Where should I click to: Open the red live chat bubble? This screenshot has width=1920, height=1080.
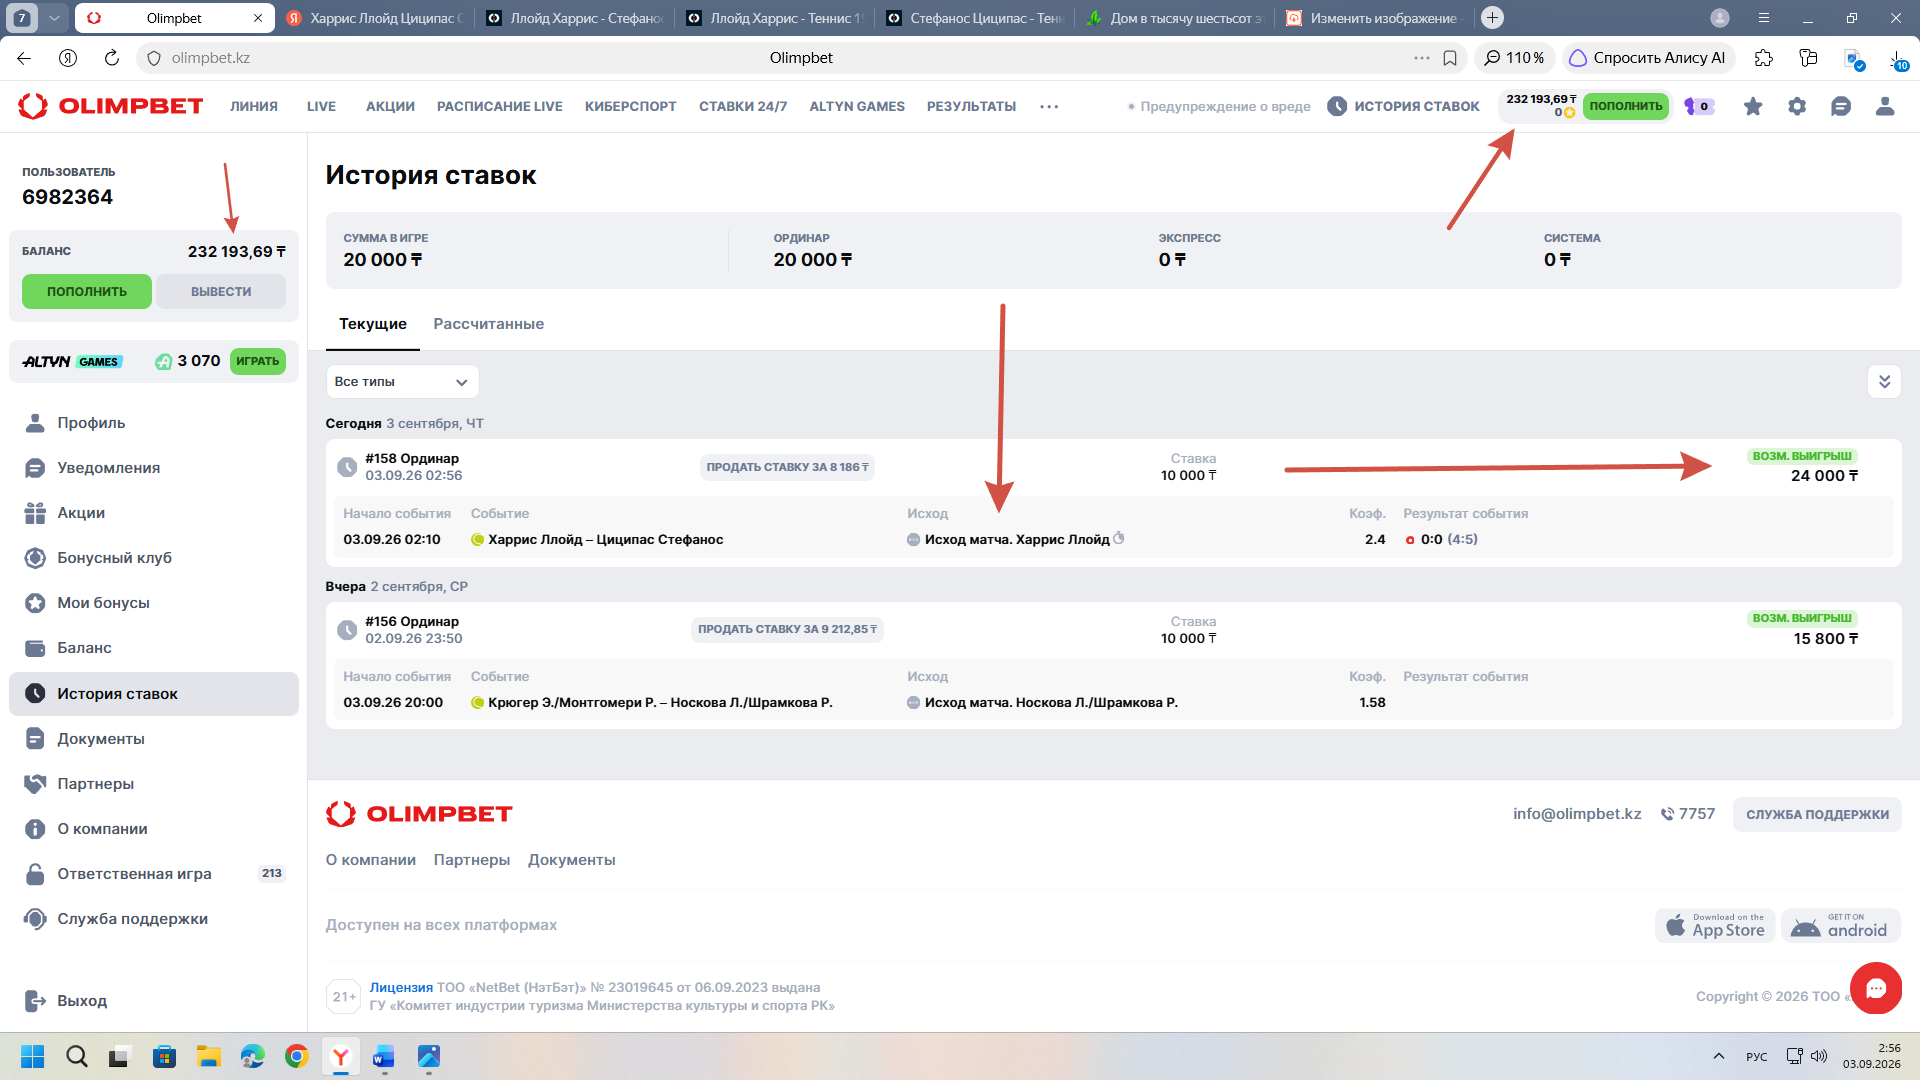1876,988
